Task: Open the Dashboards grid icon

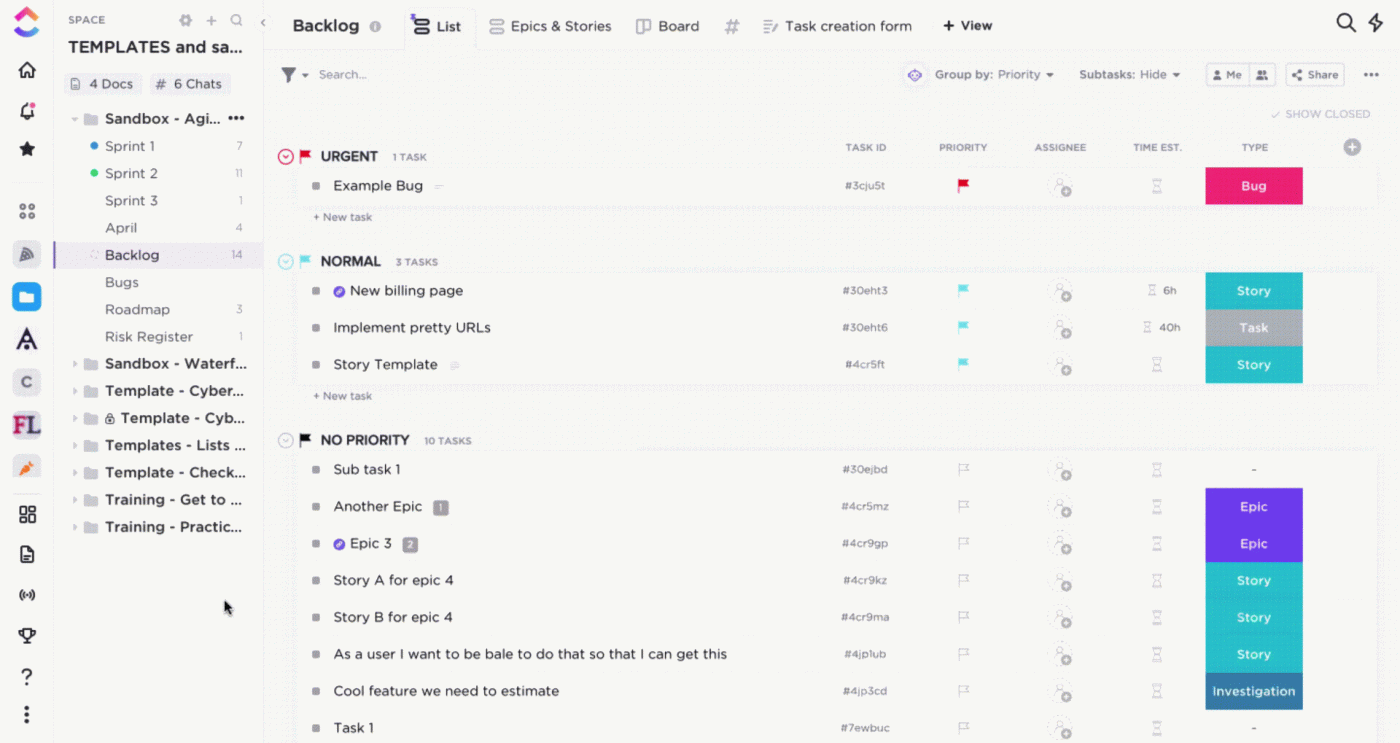Action: click(27, 514)
